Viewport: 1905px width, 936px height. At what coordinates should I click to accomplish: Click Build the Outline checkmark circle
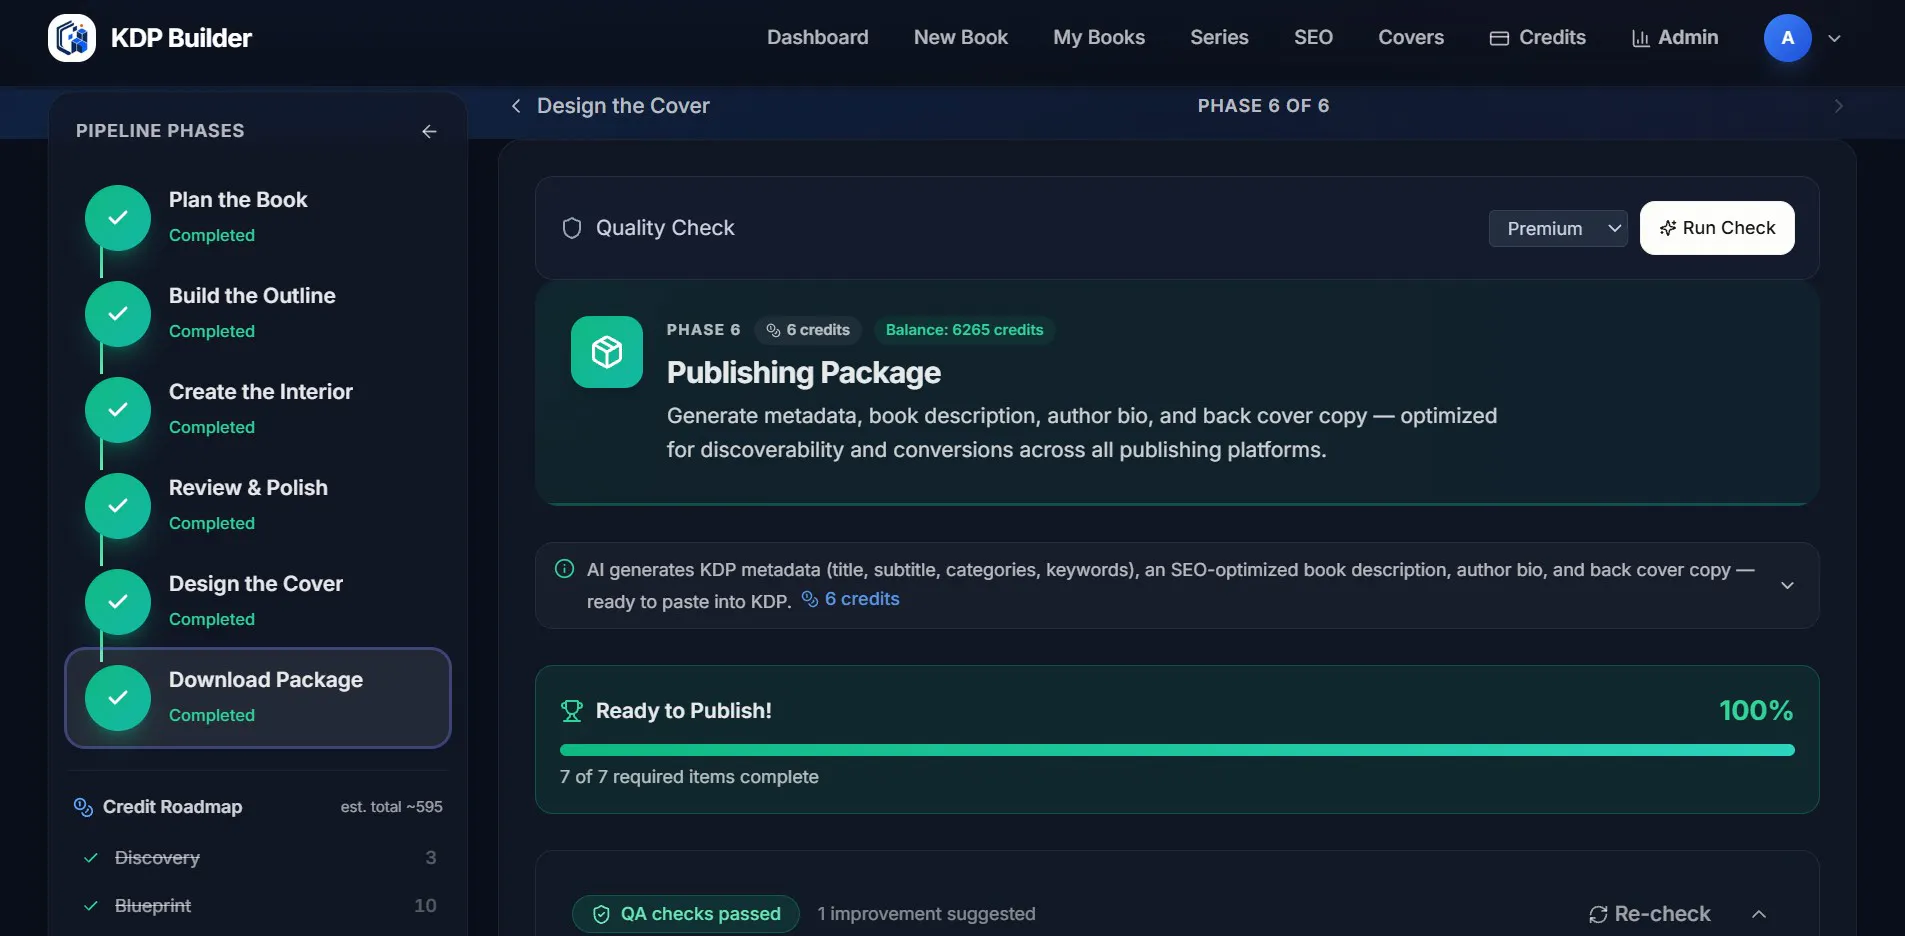118,313
